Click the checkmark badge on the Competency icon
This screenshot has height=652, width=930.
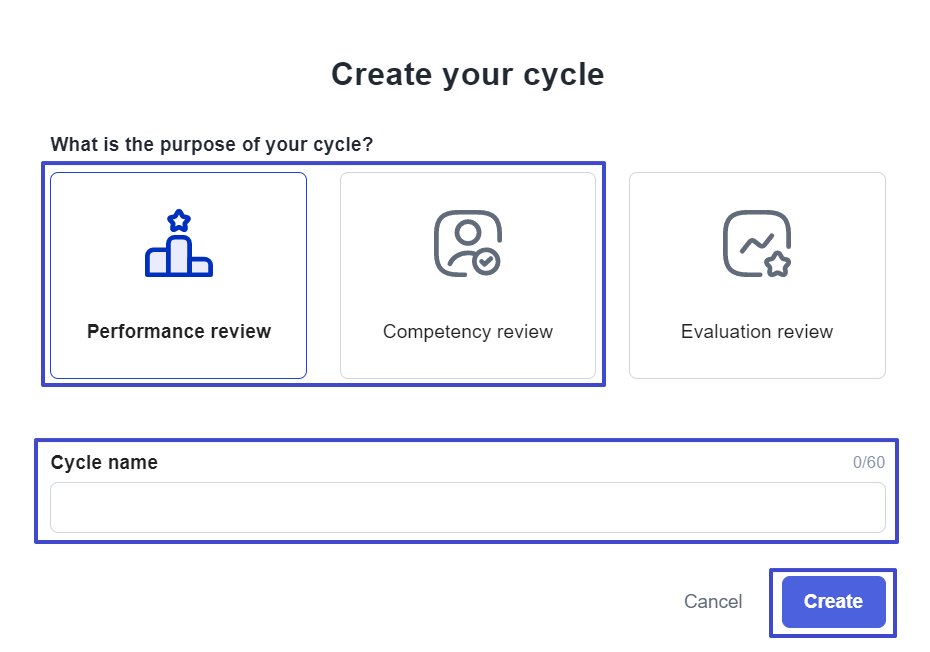point(487,262)
